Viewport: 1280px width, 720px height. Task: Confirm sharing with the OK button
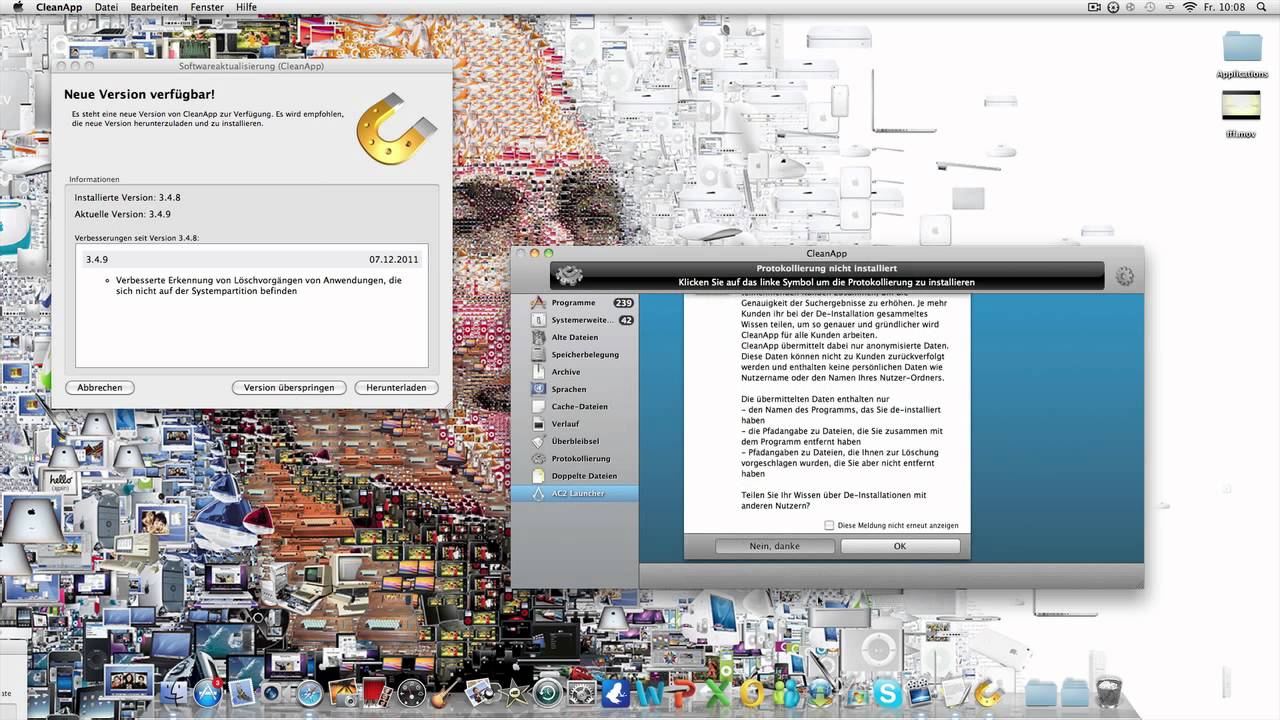point(900,546)
